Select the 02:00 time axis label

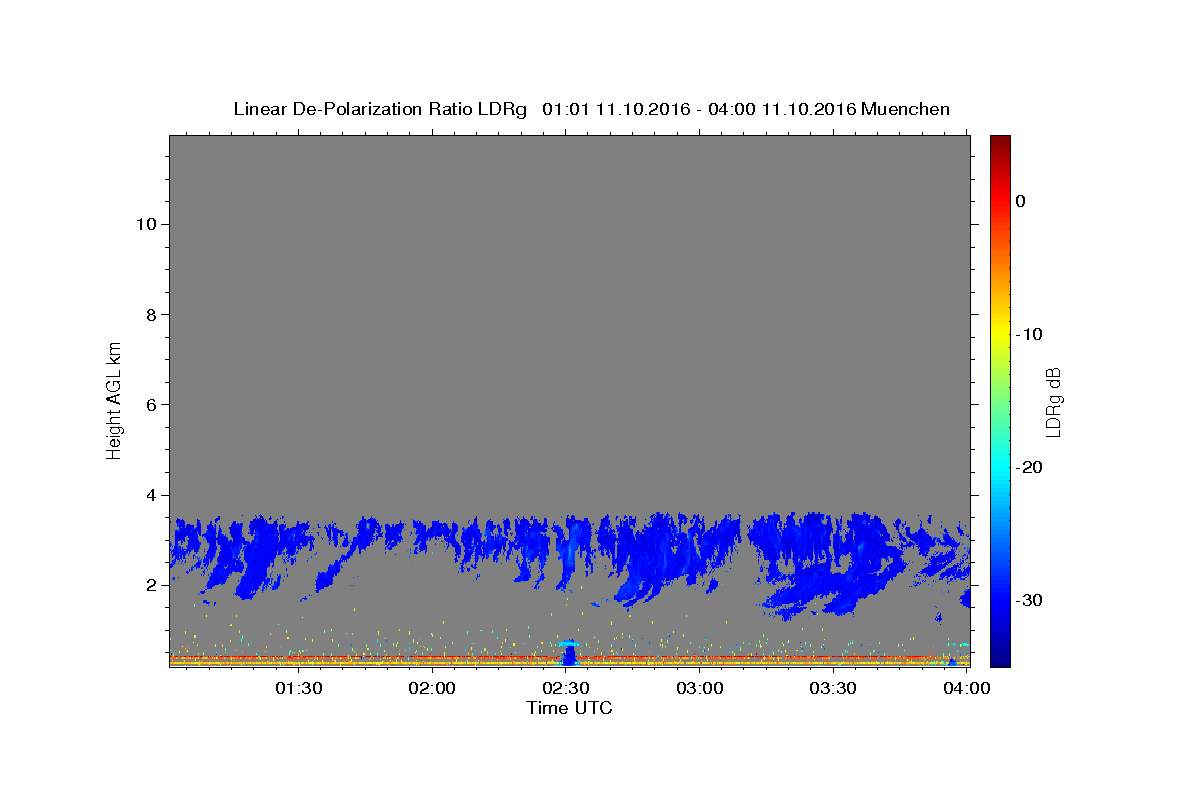[x=433, y=688]
